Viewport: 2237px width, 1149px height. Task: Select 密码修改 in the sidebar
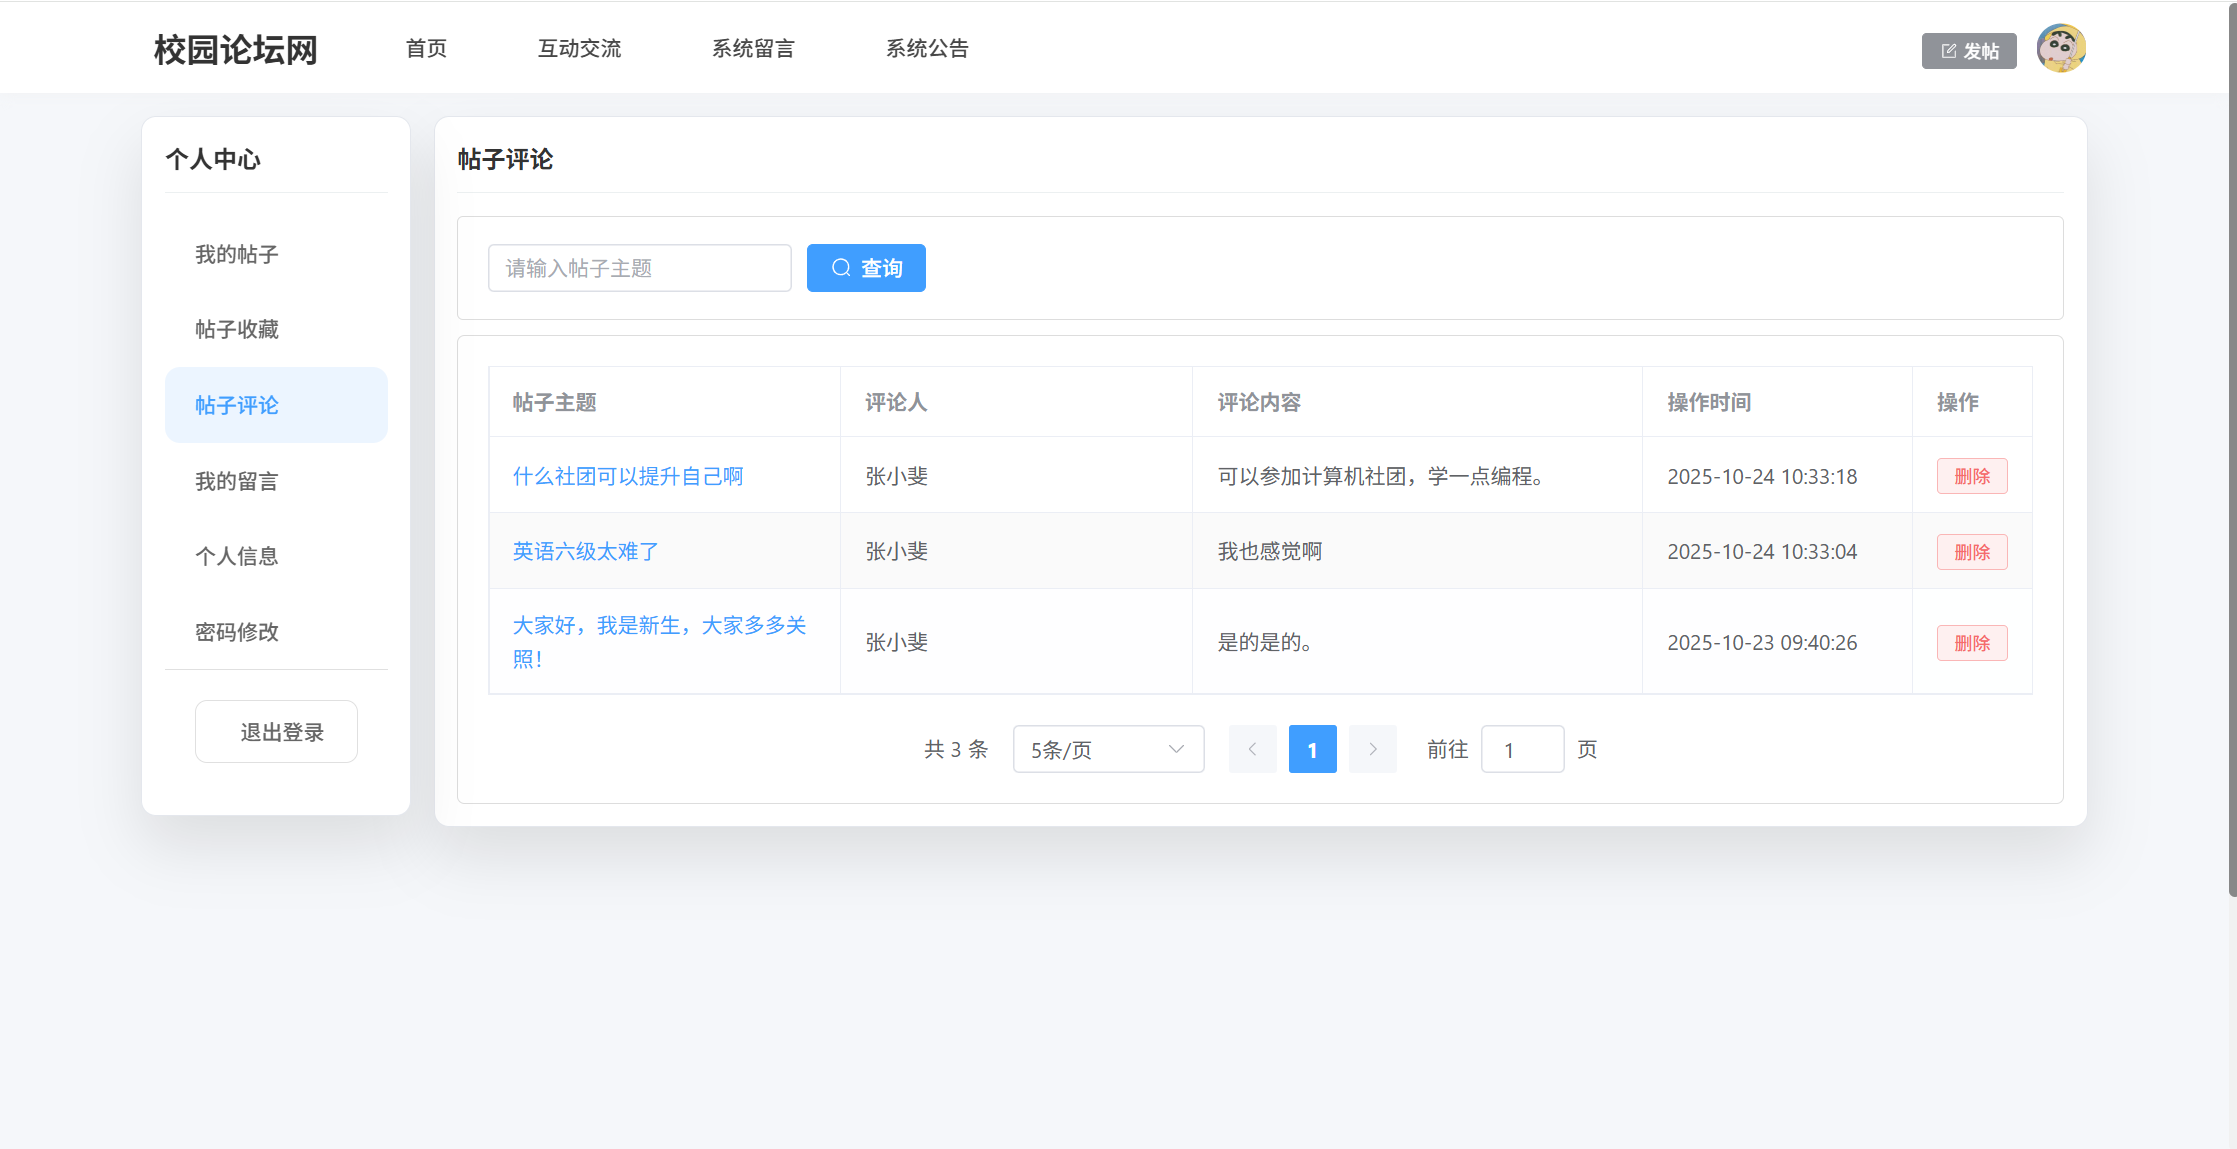click(x=237, y=632)
